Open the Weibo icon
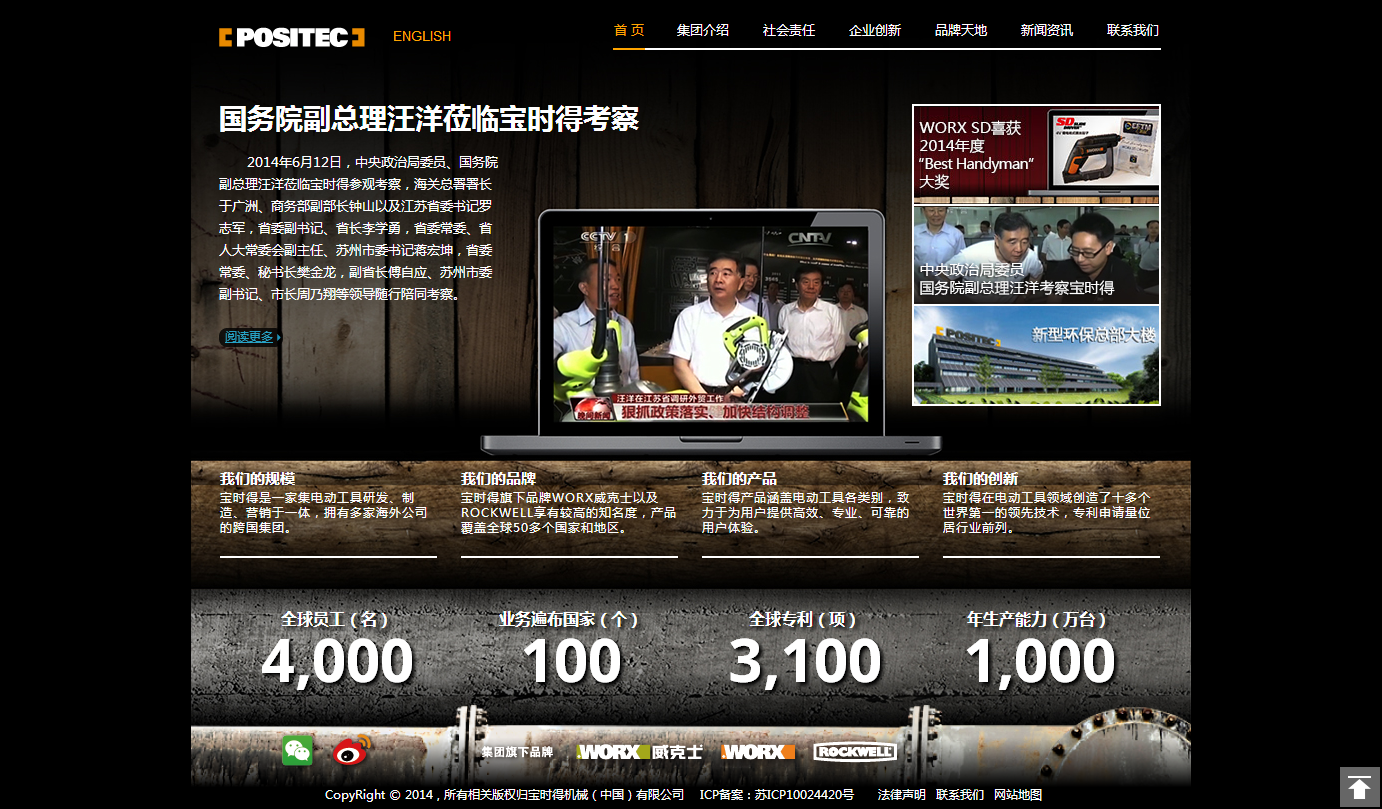1382x809 pixels. click(x=351, y=751)
